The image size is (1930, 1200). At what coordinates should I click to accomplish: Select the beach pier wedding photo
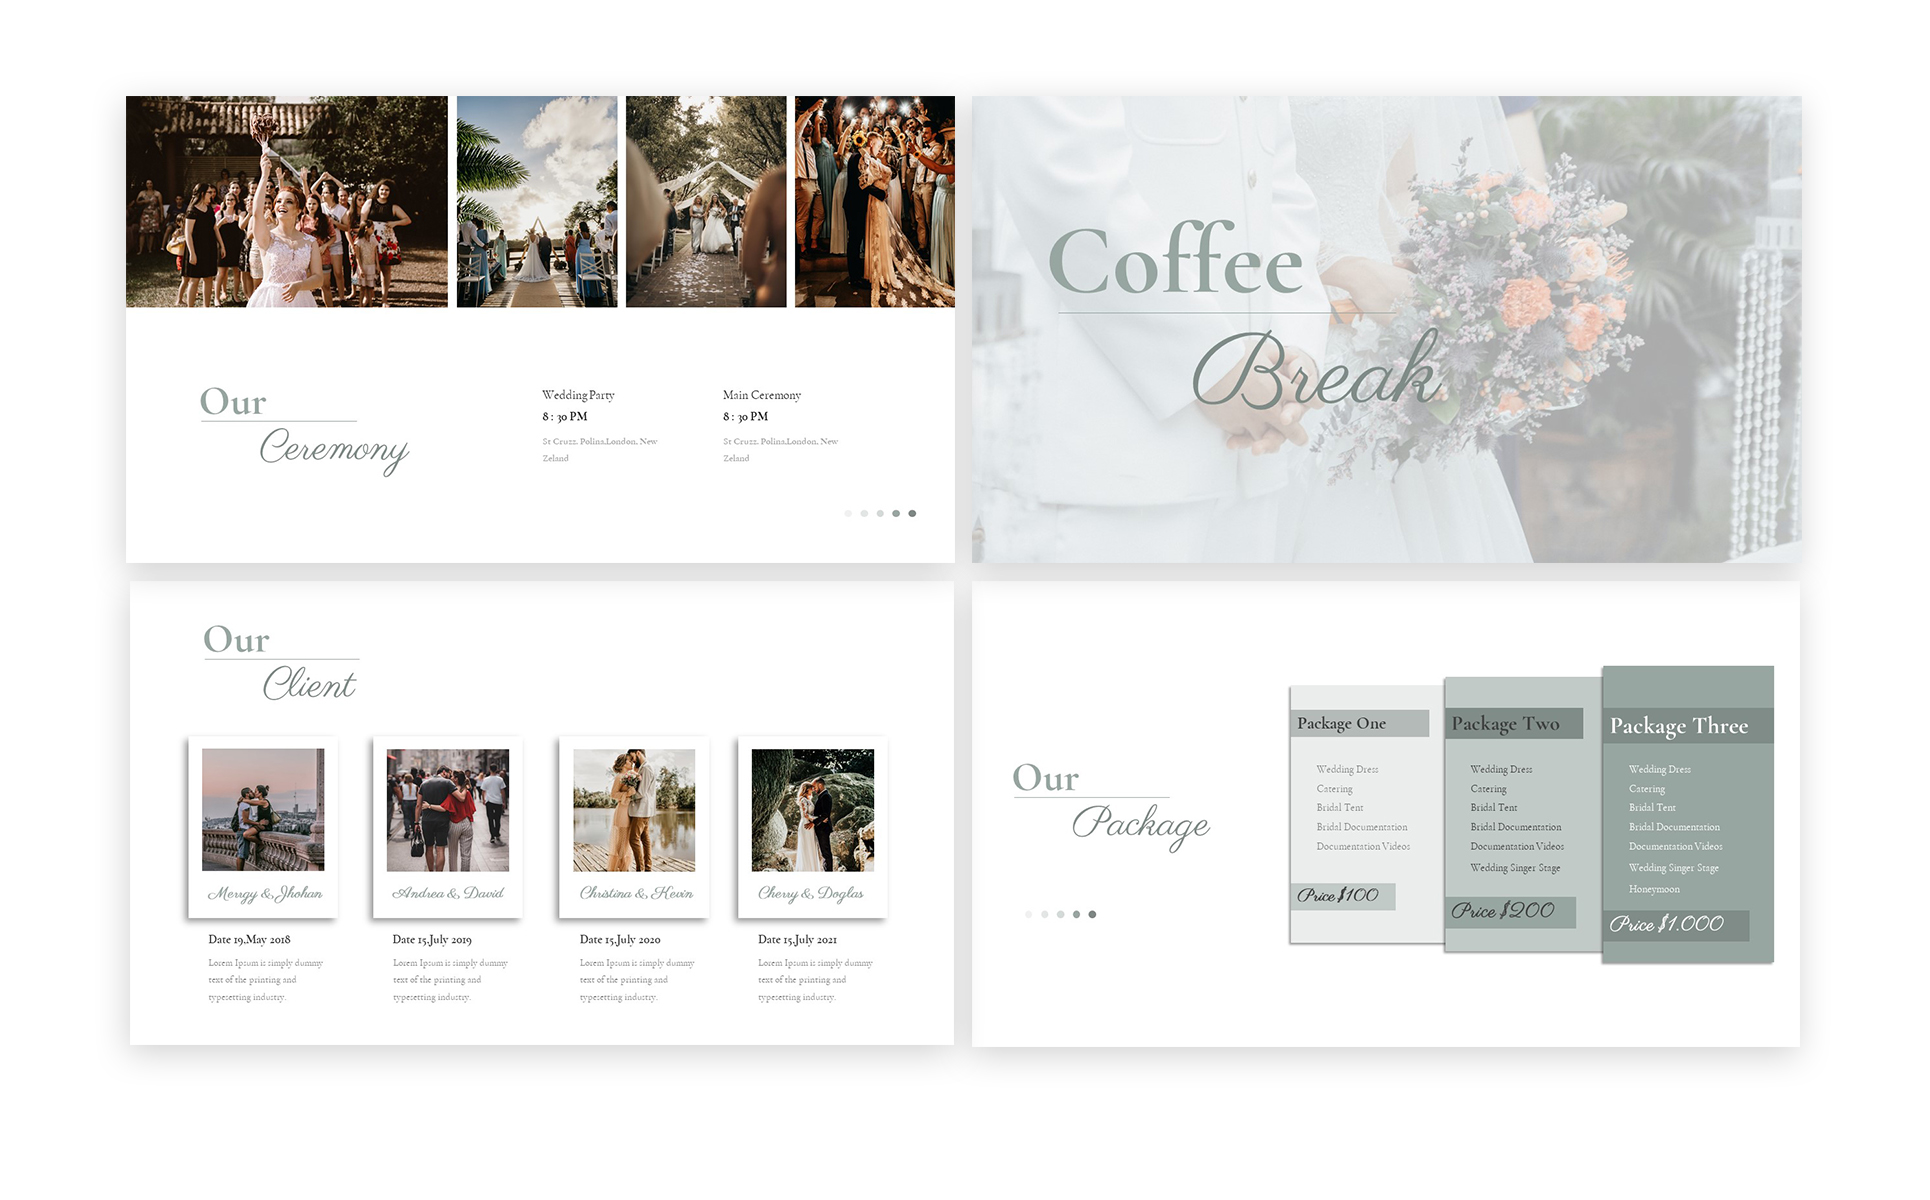pos(537,201)
